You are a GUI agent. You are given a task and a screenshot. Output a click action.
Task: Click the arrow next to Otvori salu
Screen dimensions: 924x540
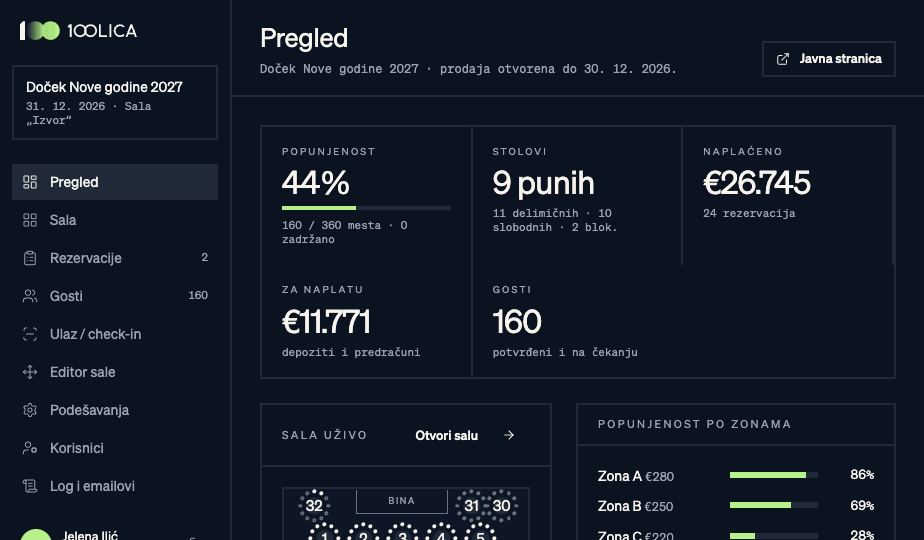coord(509,435)
